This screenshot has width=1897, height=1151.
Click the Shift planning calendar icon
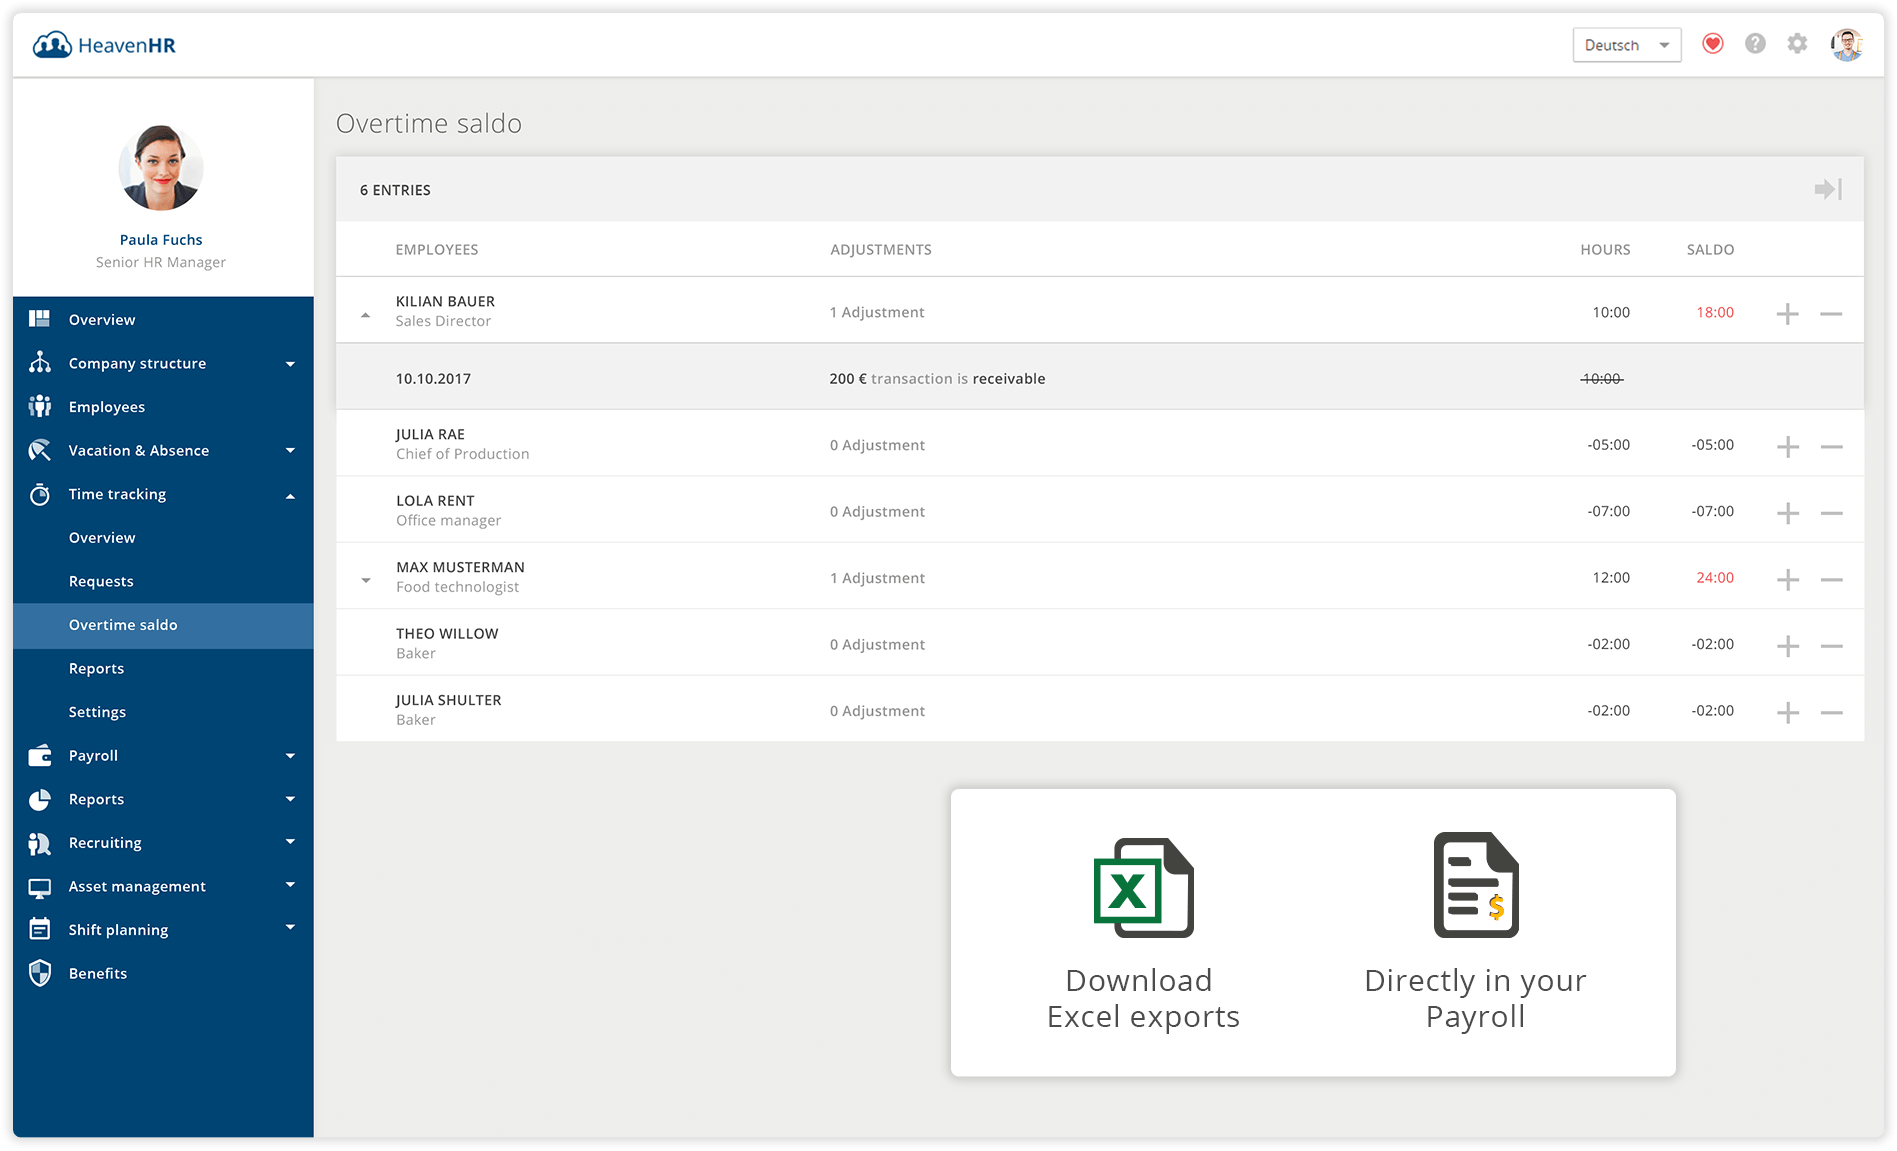pyautogui.click(x=40, y=929)
